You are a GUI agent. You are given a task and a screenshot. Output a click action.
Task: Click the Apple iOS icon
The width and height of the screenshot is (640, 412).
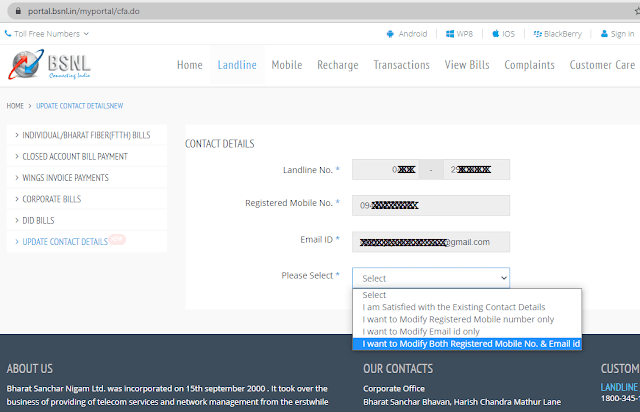[496, 33]
